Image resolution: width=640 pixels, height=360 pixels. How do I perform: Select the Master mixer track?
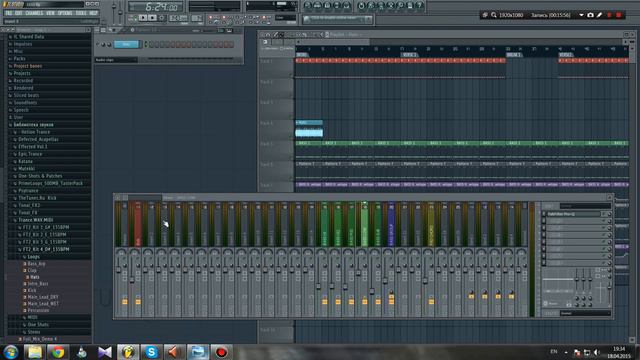124,225
